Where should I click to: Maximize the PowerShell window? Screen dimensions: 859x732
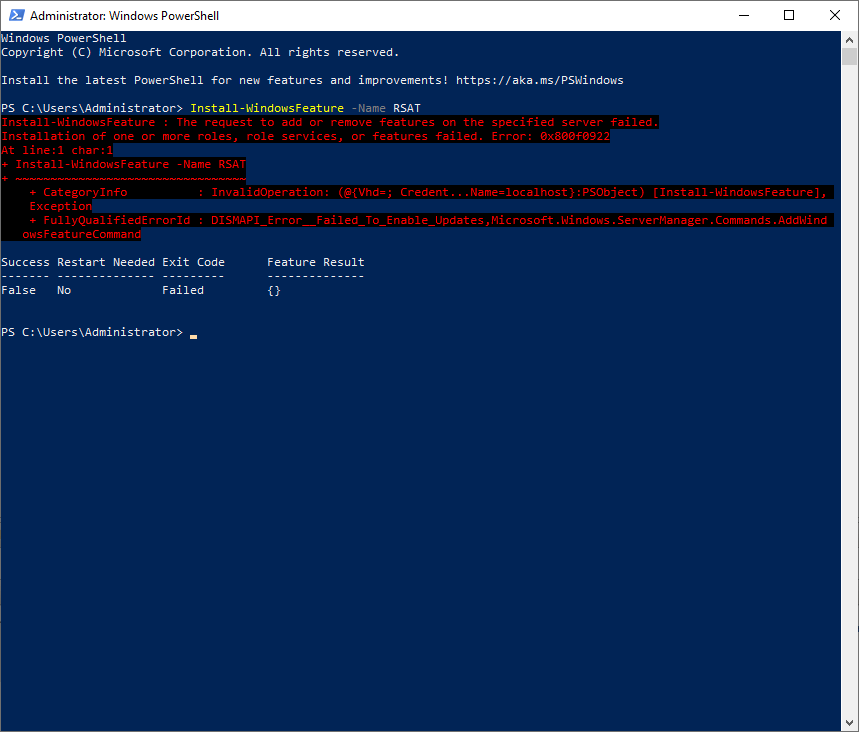click(789, 15)
